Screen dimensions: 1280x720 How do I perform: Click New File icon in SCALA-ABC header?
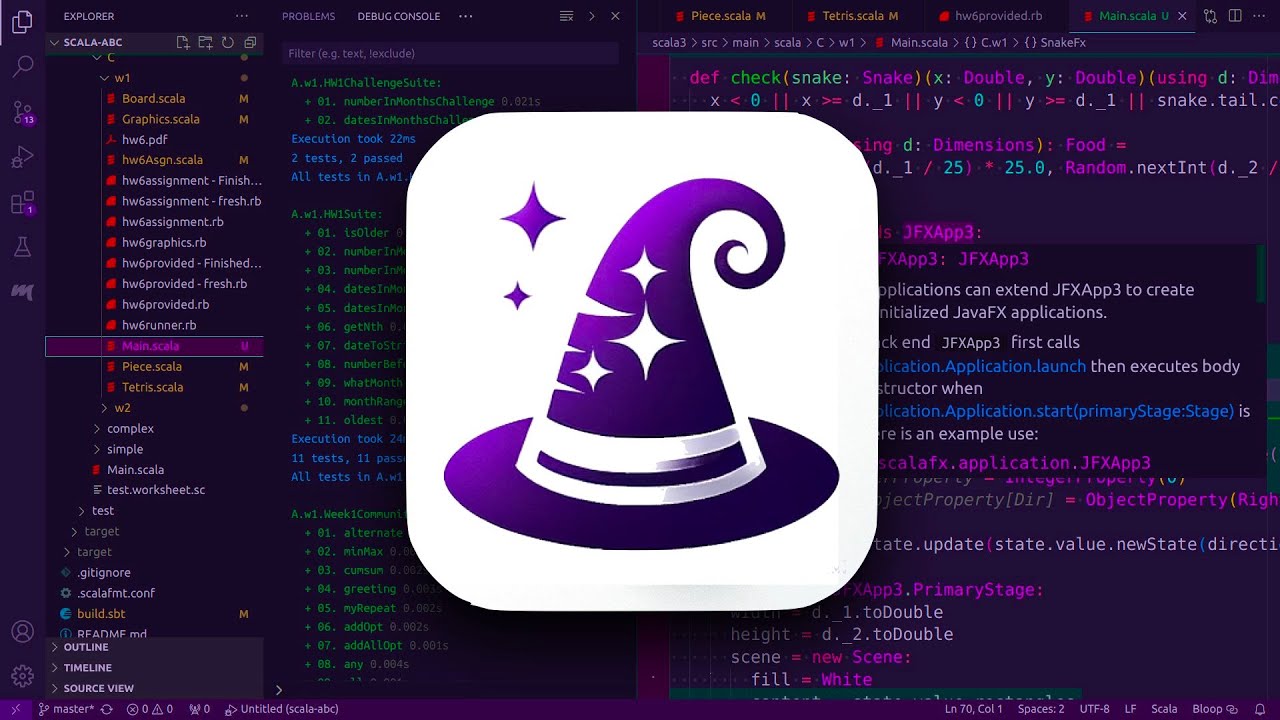pos(183,43)
